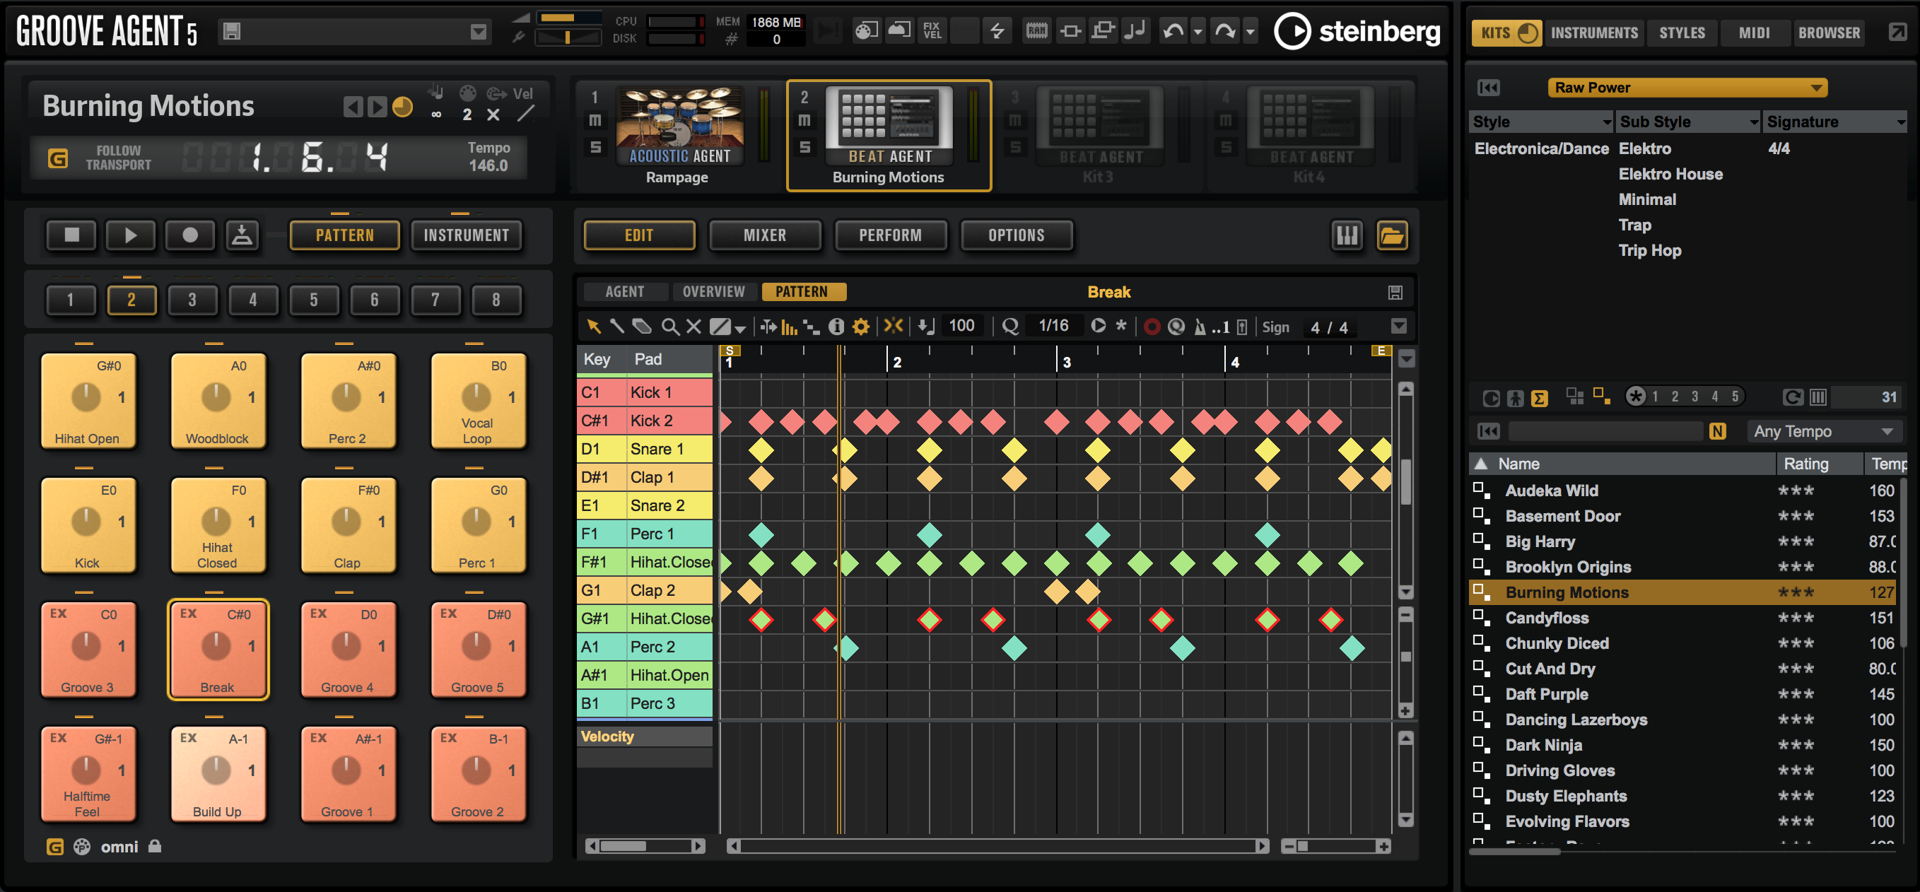This screenshot has width=1920, height=892.
Task: Switch to the MIXER tab
Action: (764, 236)
